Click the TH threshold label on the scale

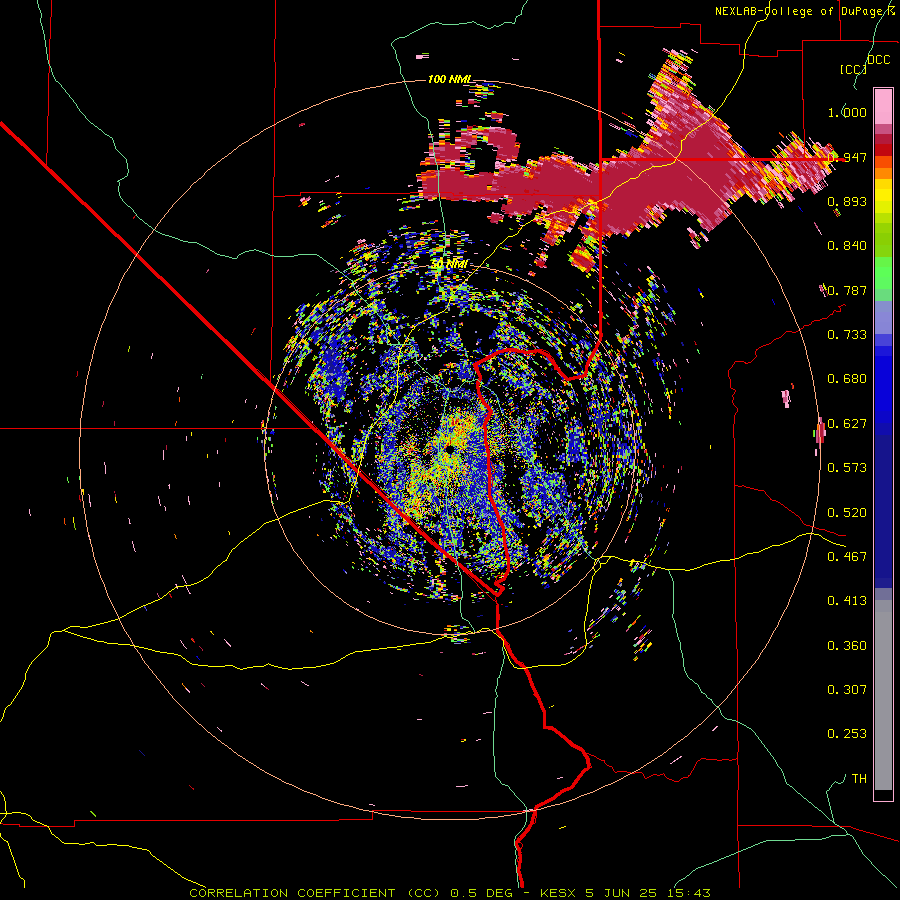pyautogui.click(x=859, y=779)
